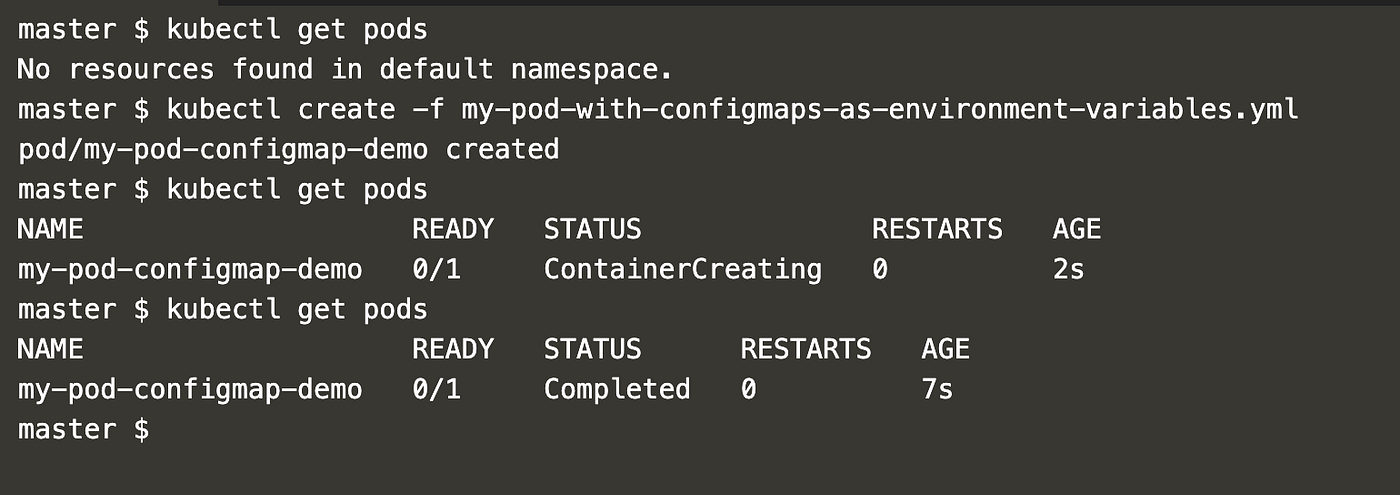Click the kubectl create -f command line
The width and height of the screenshot is (1400, 495).
[658, 109]
